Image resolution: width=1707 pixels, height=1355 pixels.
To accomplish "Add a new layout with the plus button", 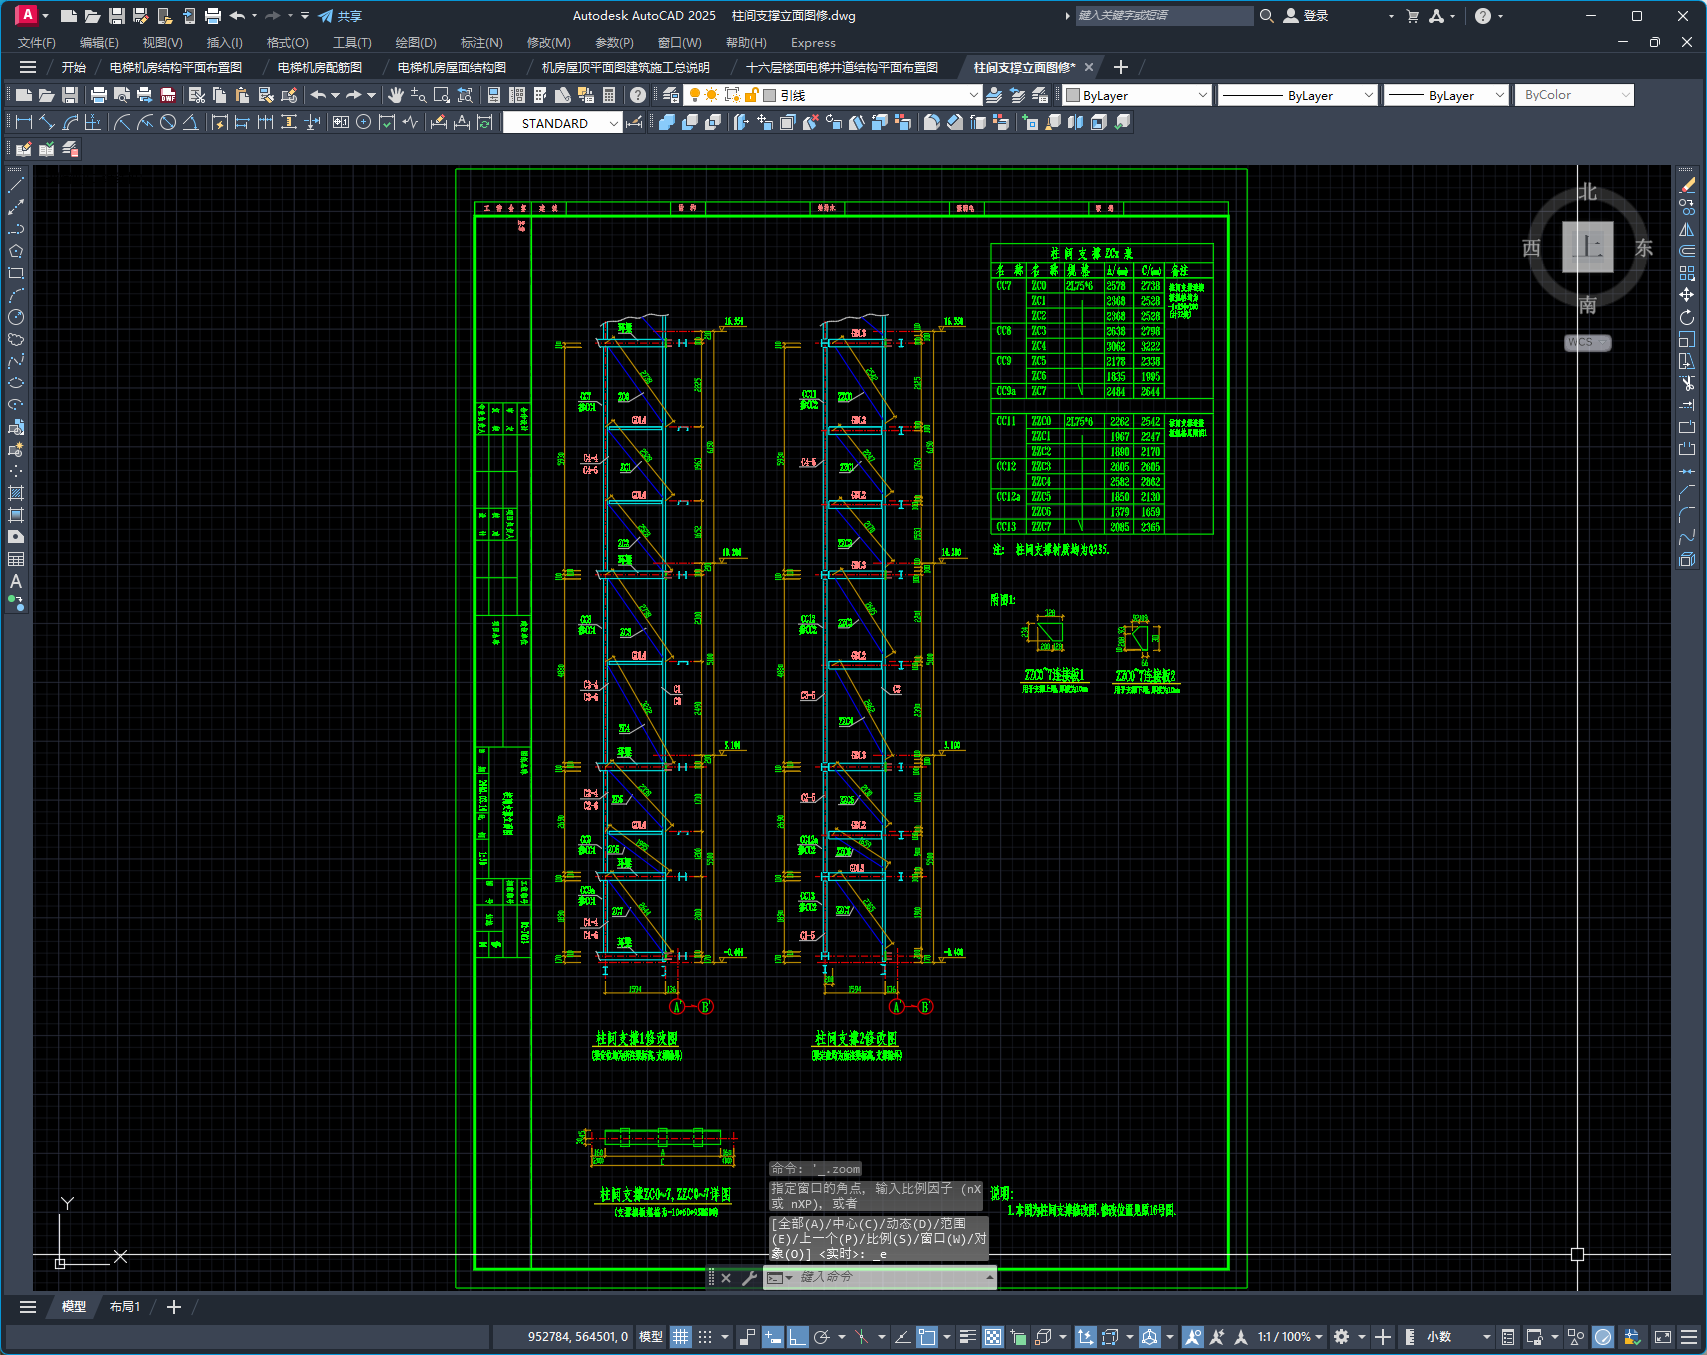I will click(x=174, y=1307).
